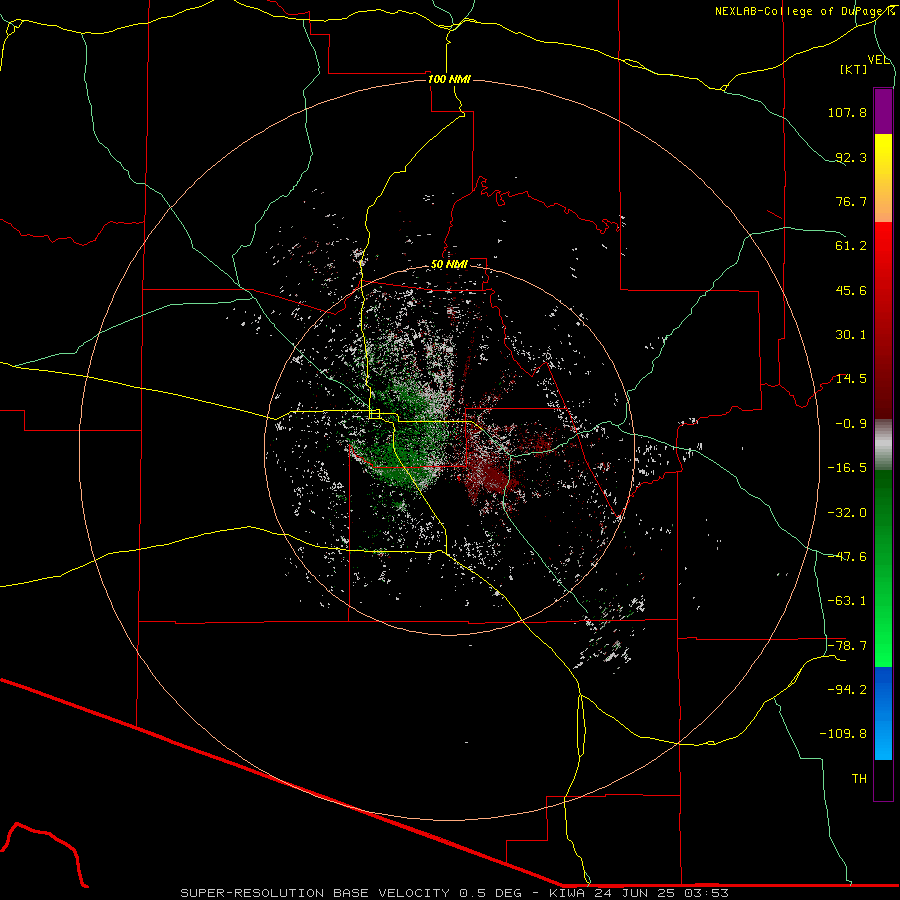The height and width of the screenshot is (900, 900).
Task: Click the blue segment of color bar
Action: pos(883,713)
